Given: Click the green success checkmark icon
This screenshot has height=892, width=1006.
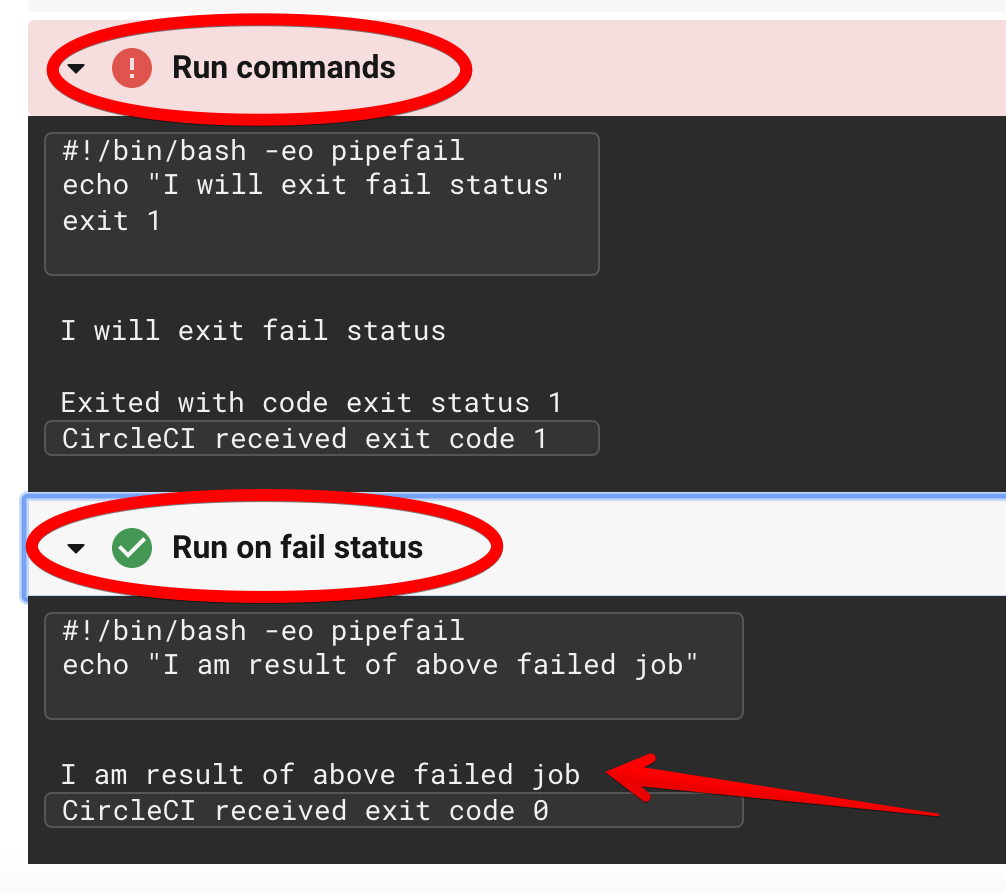Looking at the screenshot, I should click(x=131, y=548).
